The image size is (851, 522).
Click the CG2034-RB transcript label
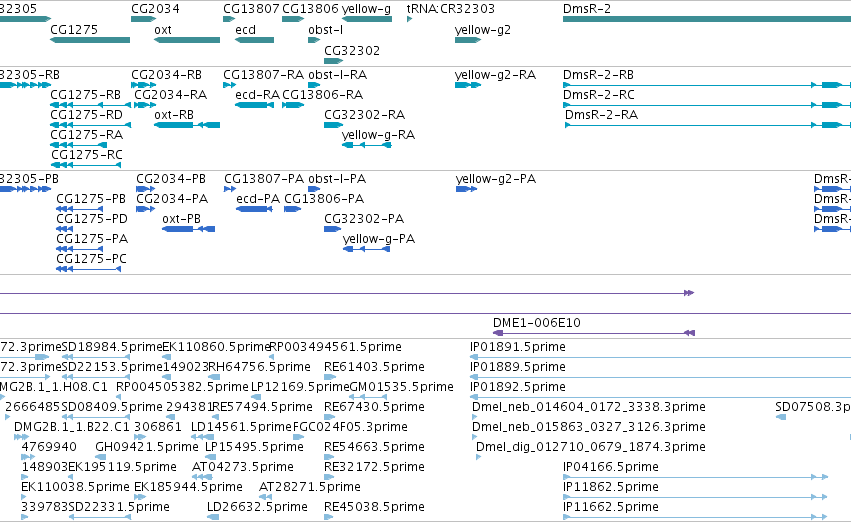click(x=166, y=74)
